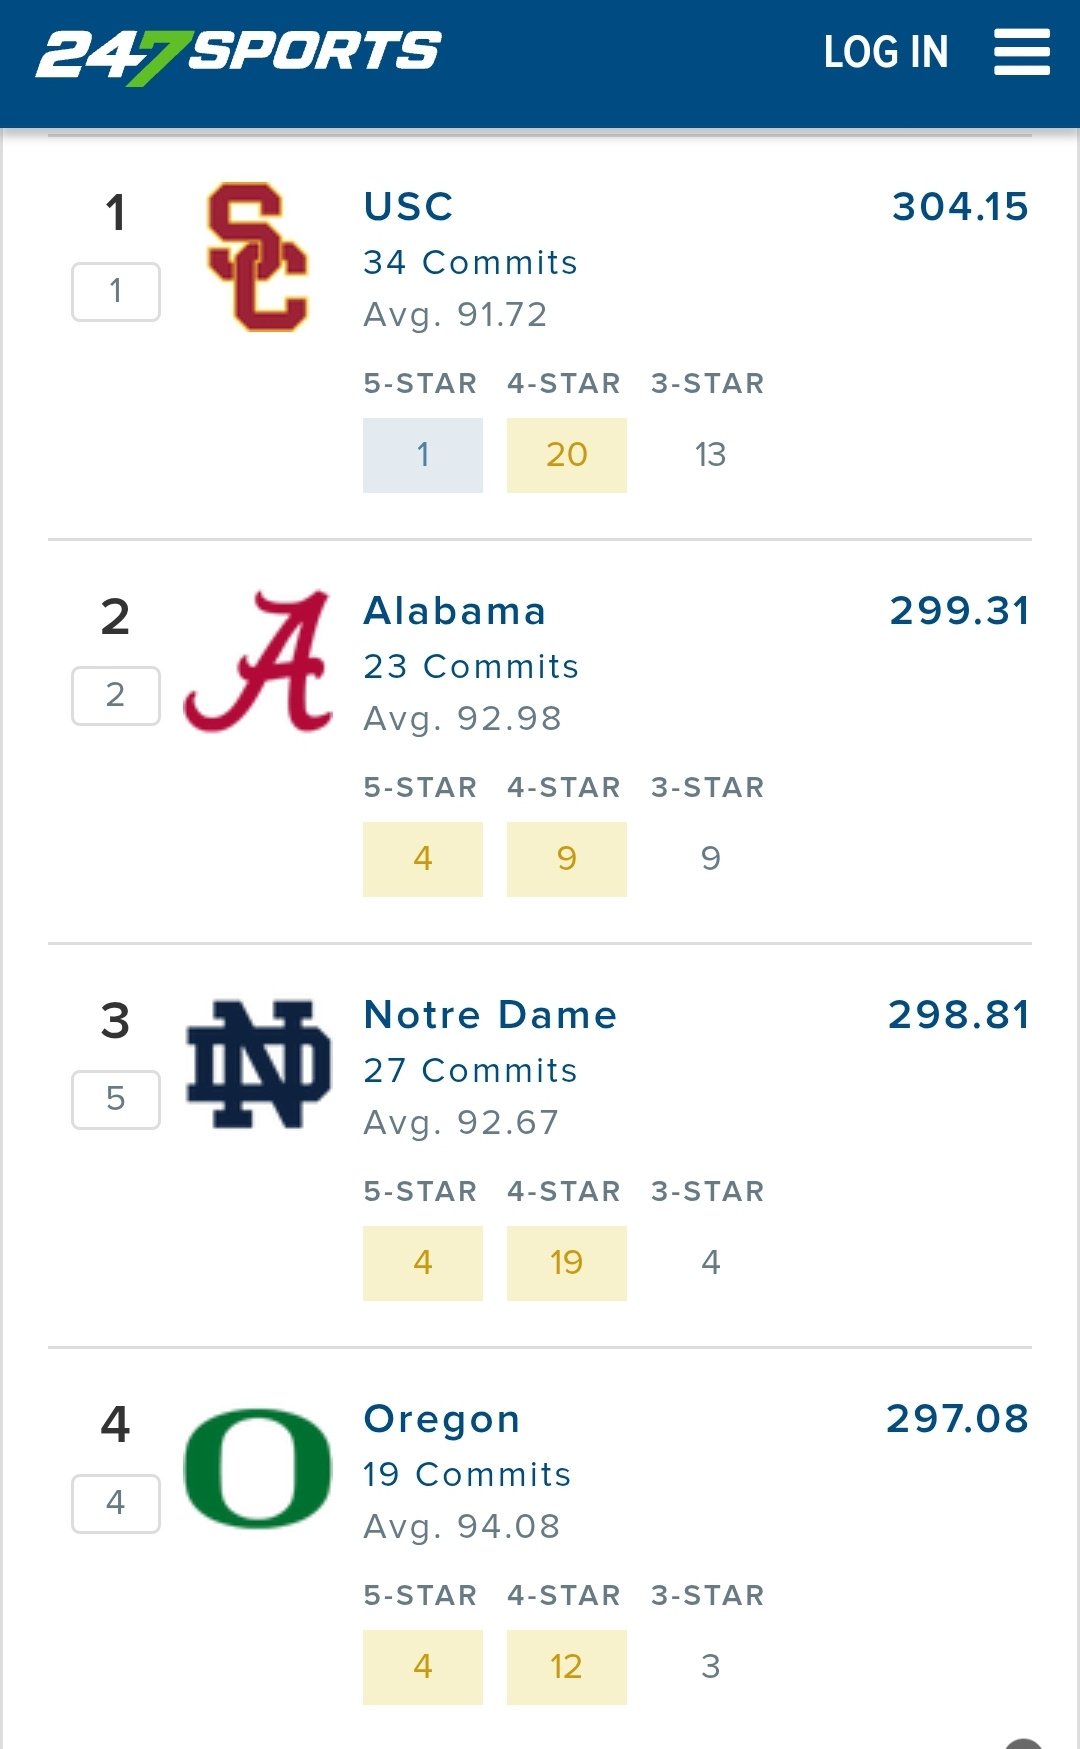Open the Notre Dame team link
Image resolution: width=1080 pixels, height=1749 pixels.
(x=490, y=1015)
